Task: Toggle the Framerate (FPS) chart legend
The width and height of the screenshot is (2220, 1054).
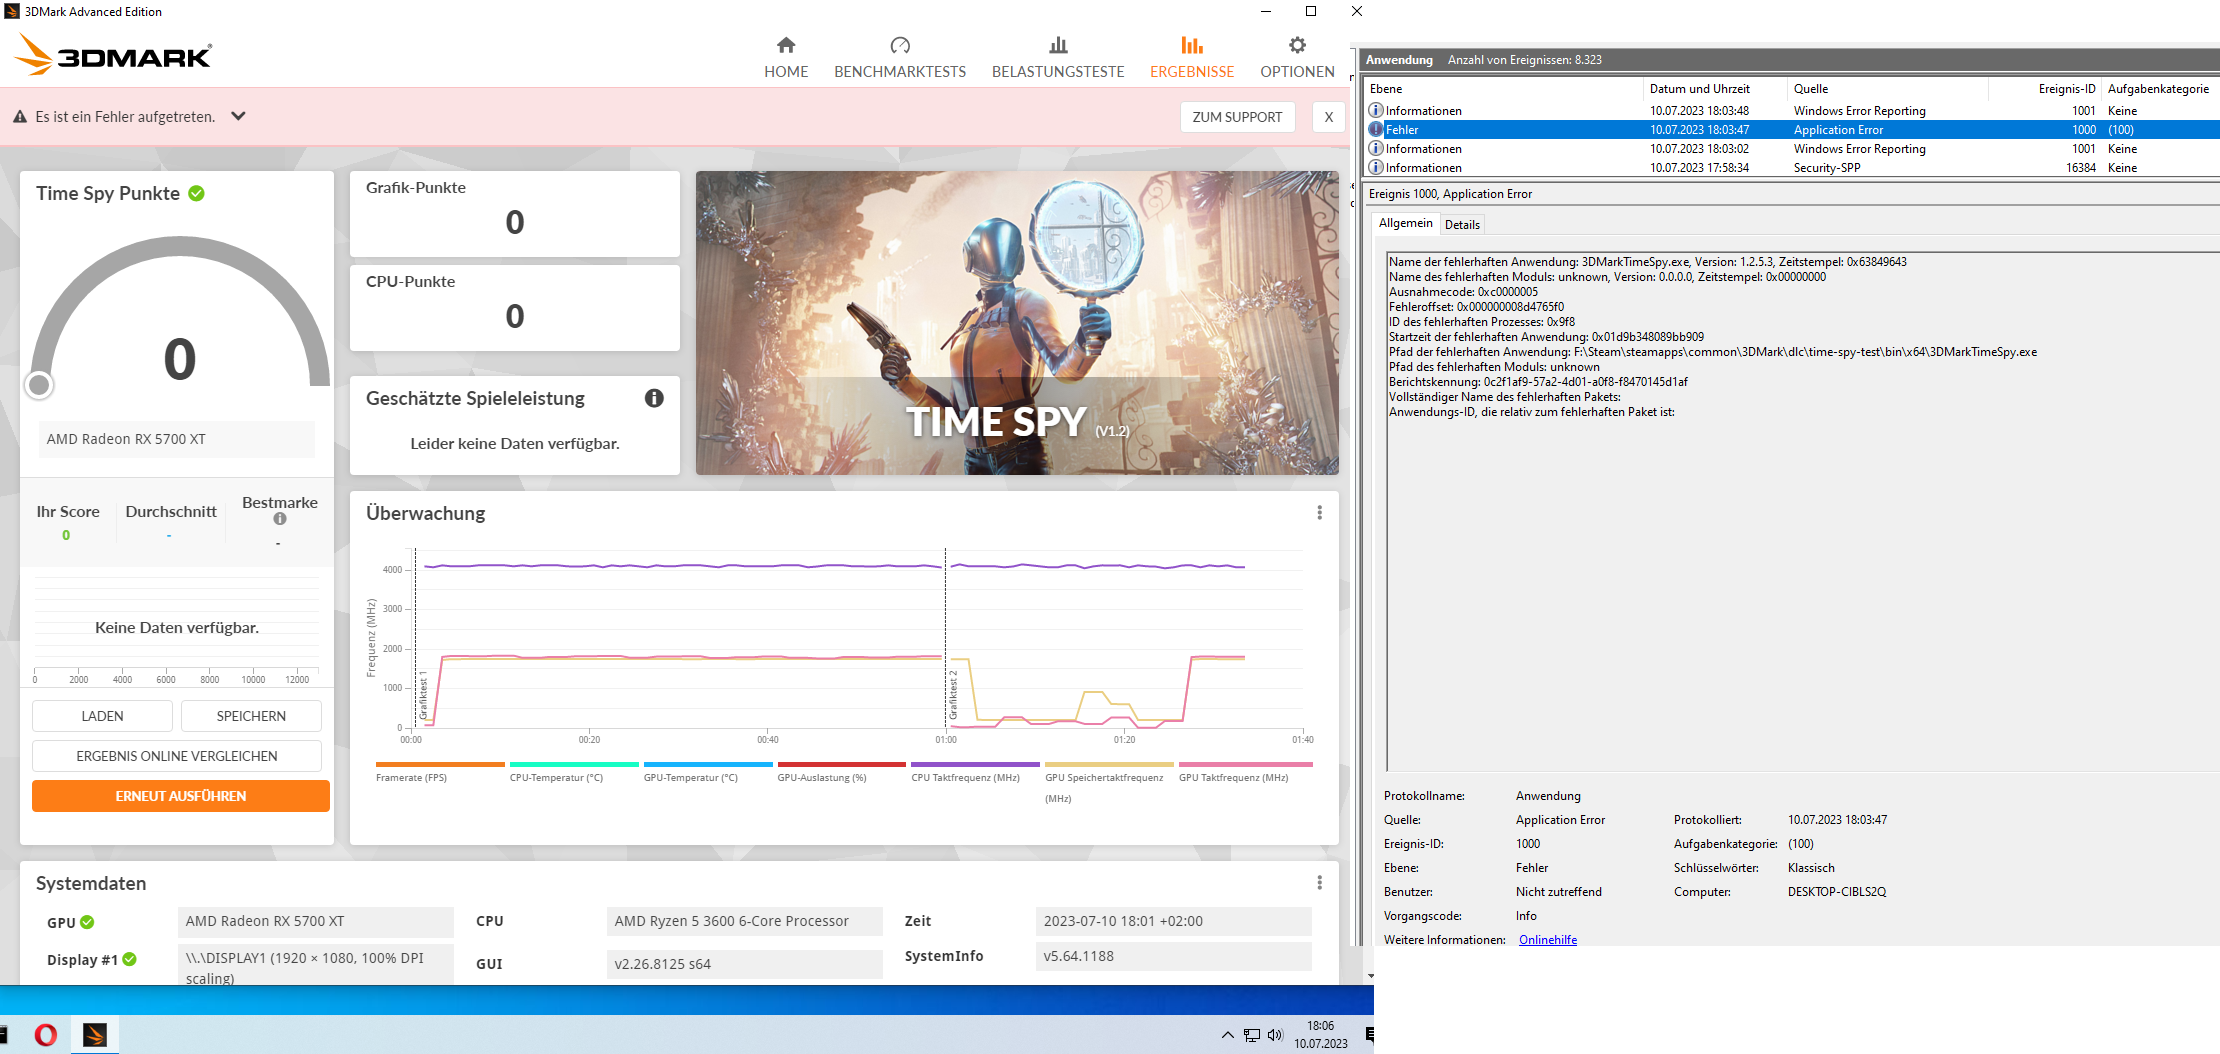Action: pos(440,773)
